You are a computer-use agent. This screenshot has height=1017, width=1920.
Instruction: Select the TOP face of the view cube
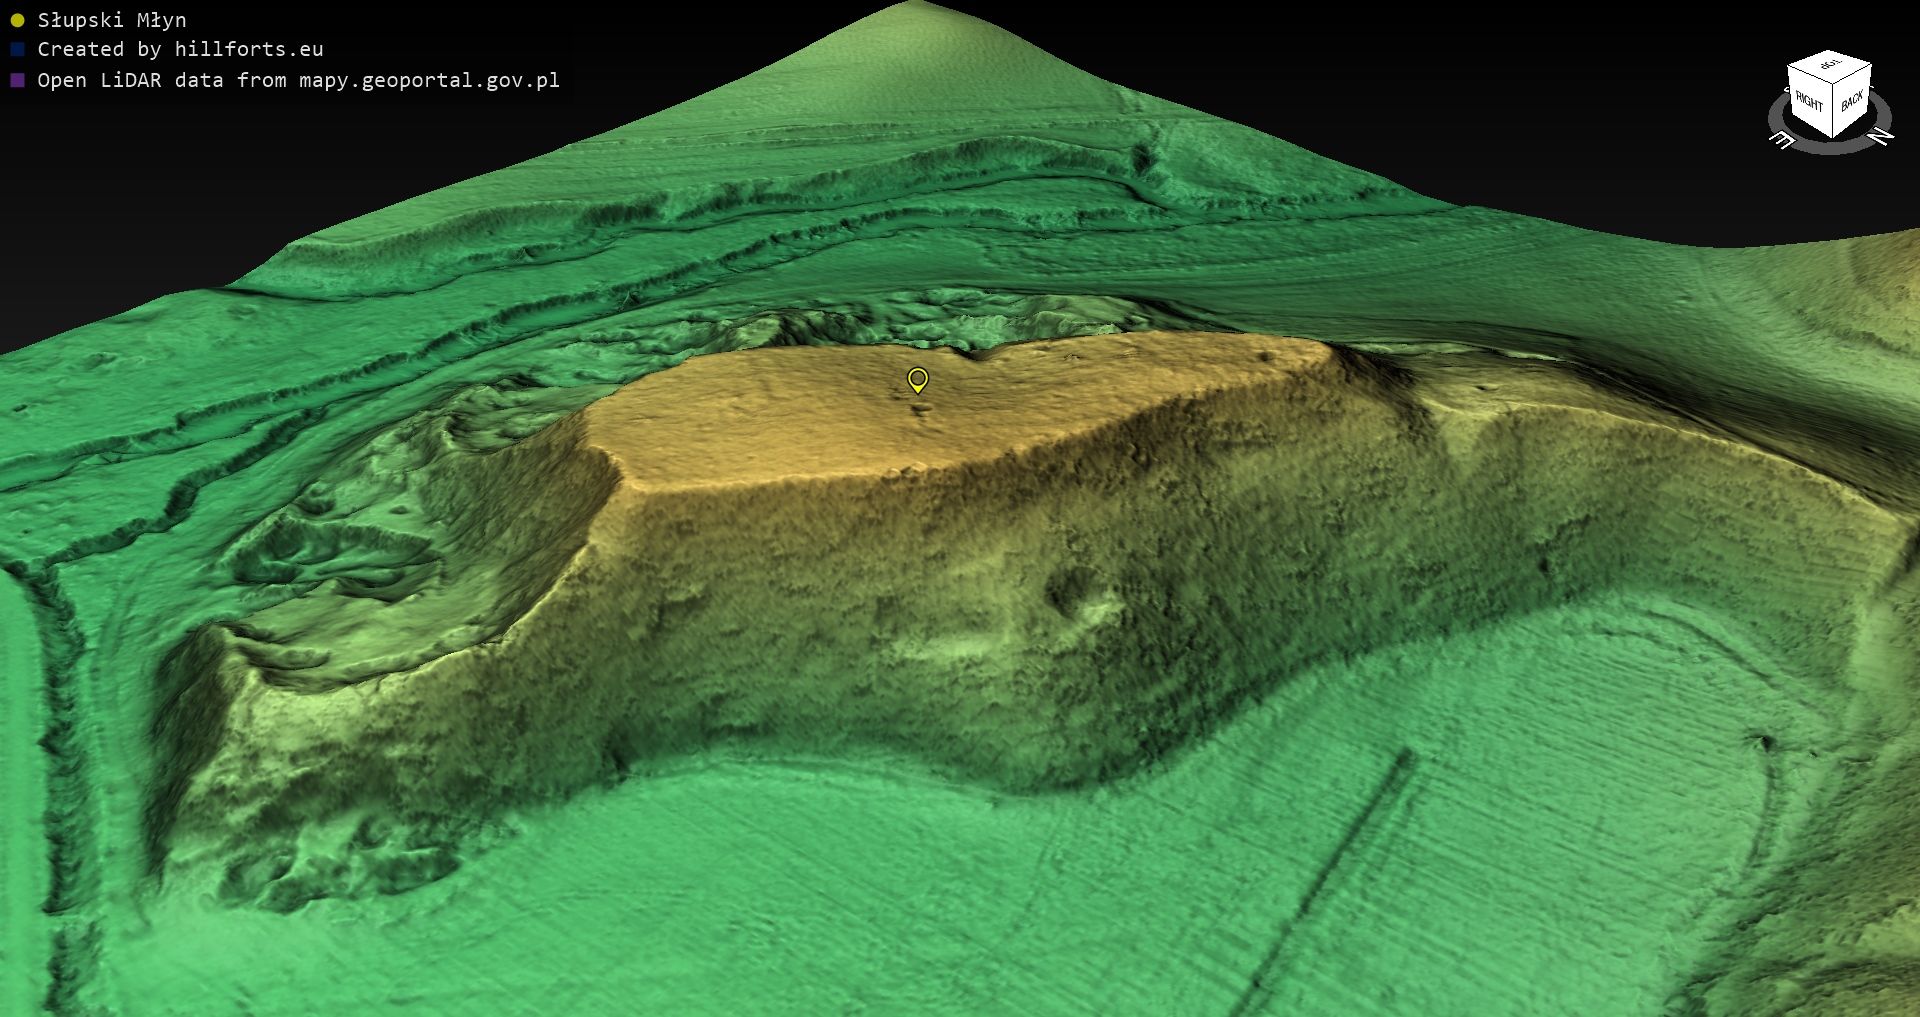click(x=1830, y=65)
